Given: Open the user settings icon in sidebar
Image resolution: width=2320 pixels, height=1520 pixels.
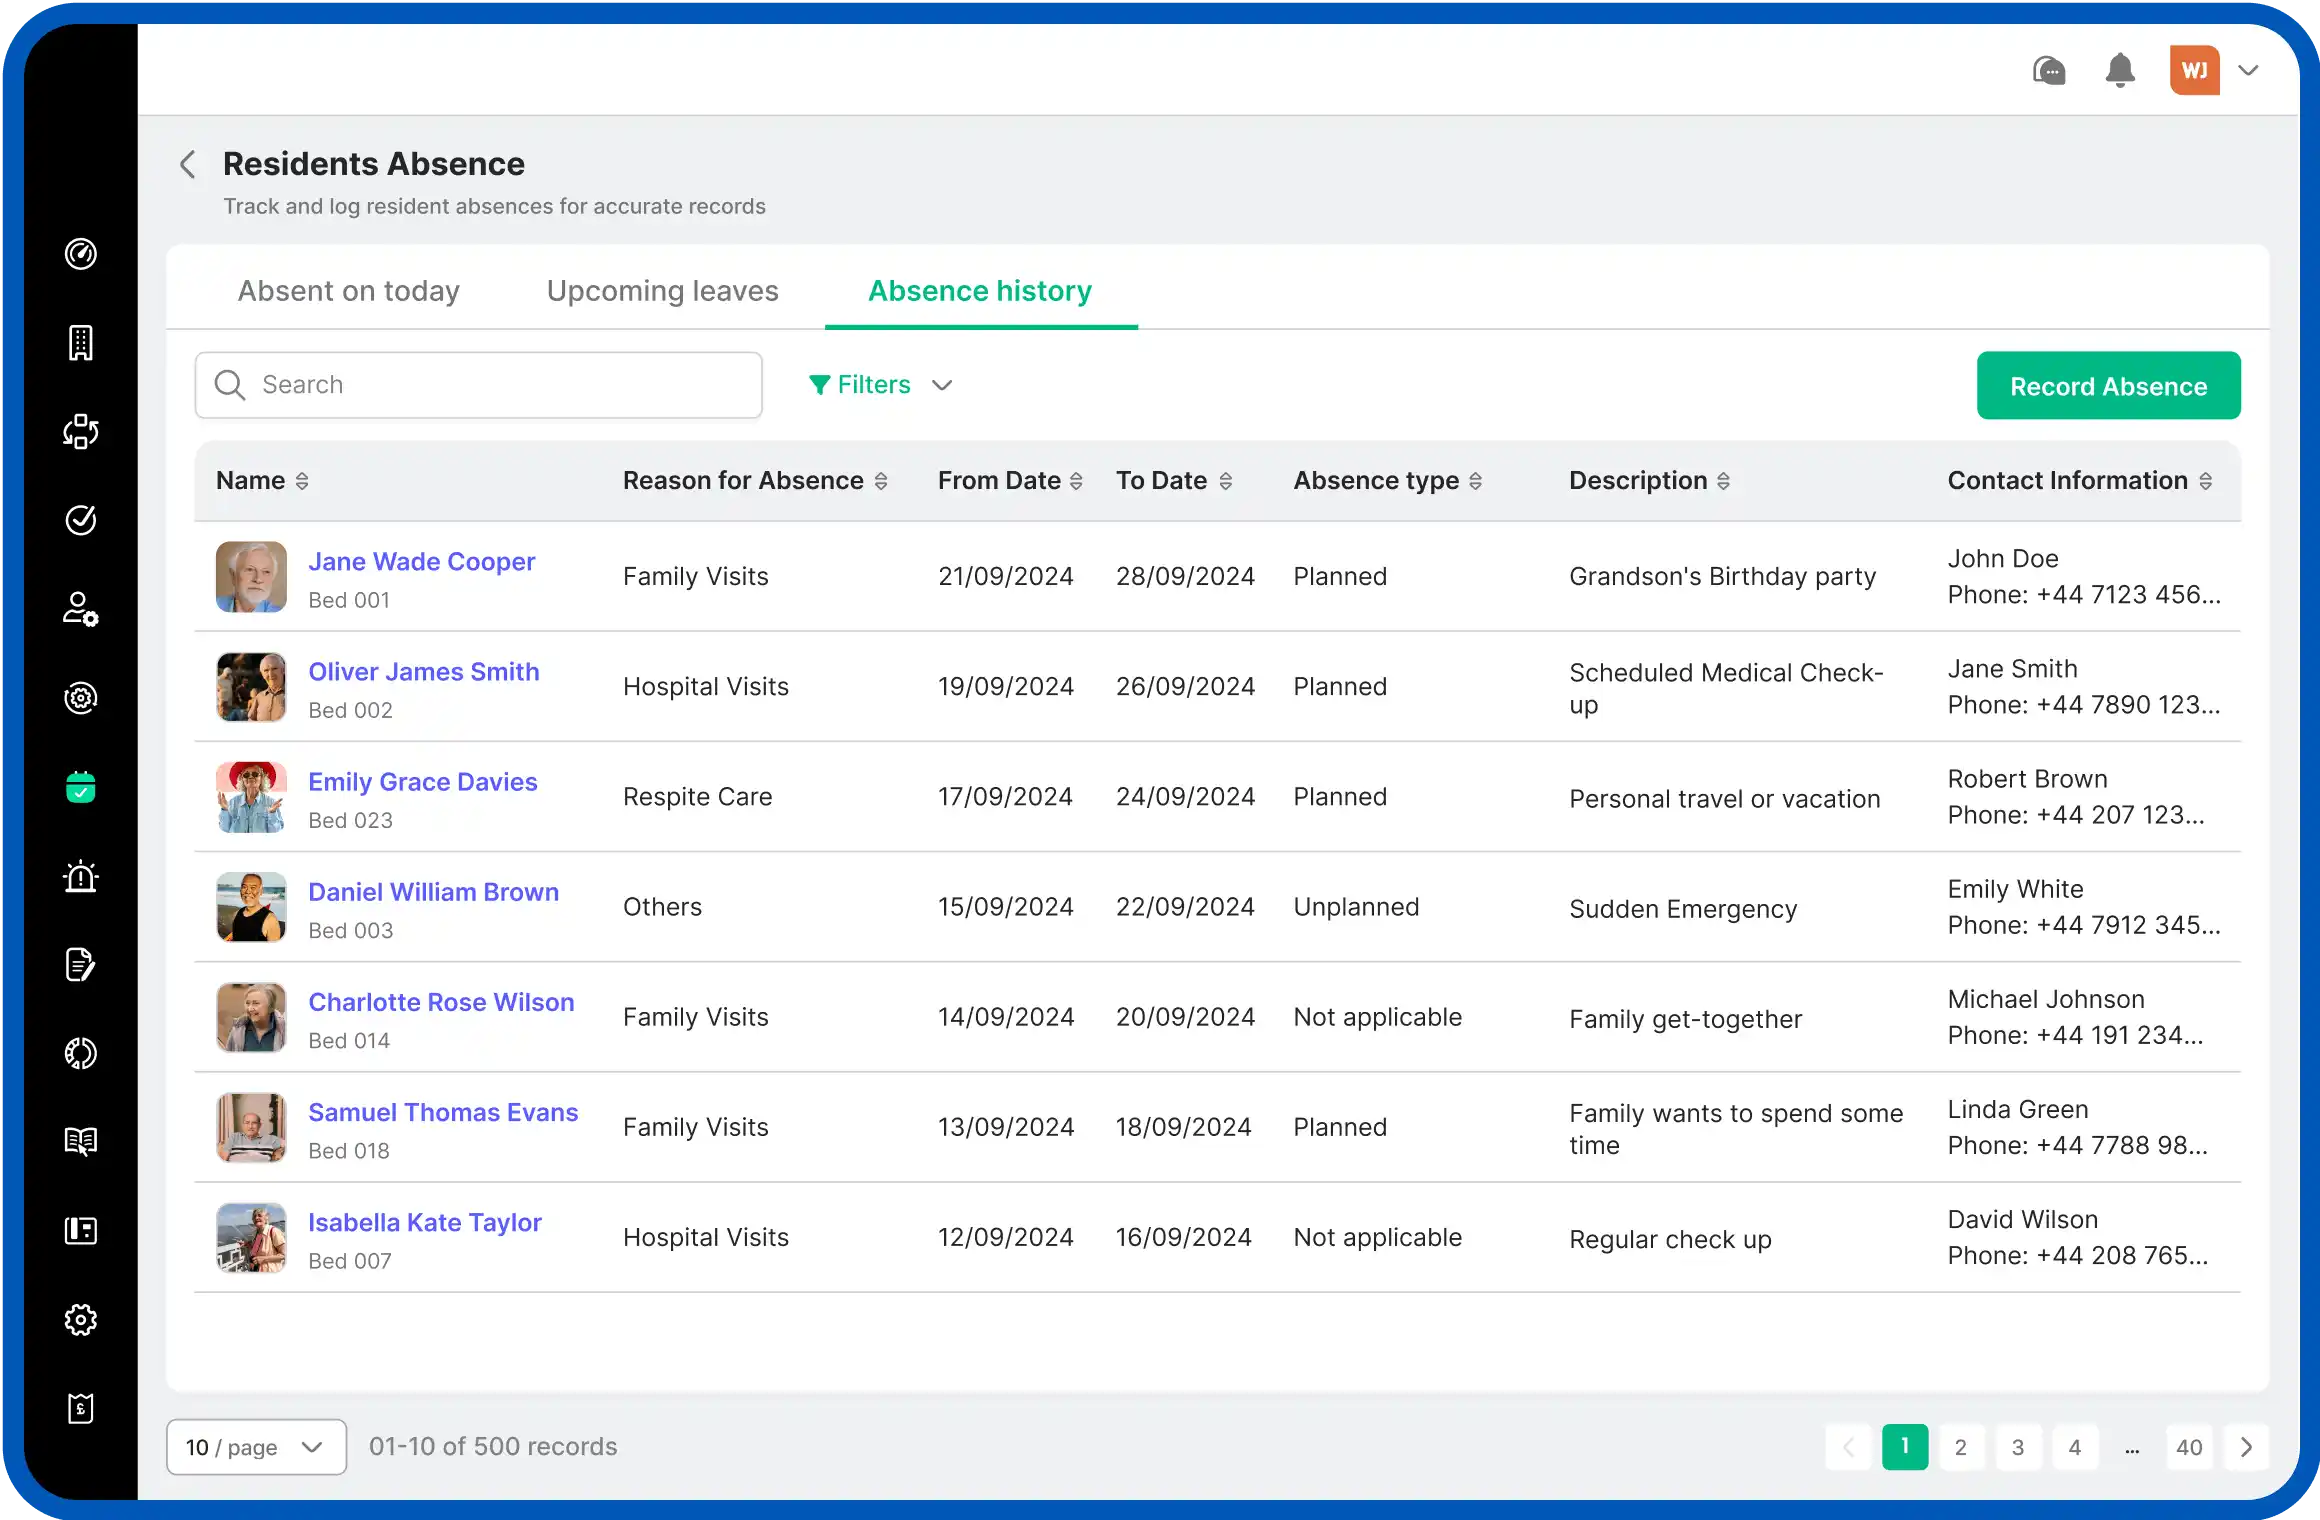Looking at the screenshot, I should point(81,609).
